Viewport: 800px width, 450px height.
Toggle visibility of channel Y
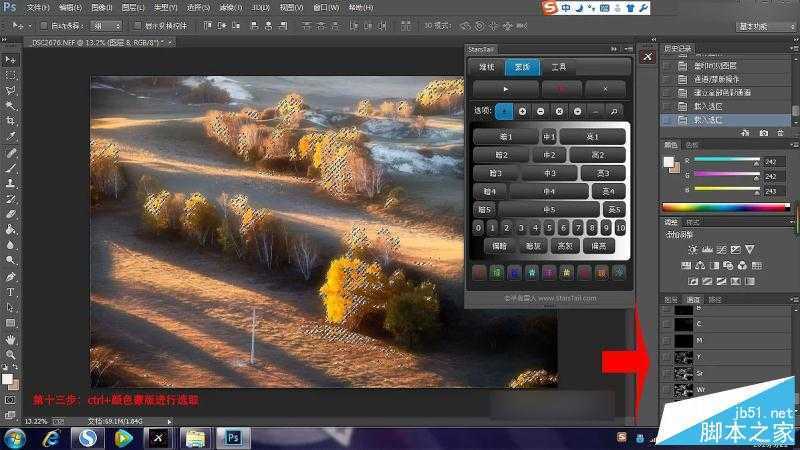tap(667, 357)
